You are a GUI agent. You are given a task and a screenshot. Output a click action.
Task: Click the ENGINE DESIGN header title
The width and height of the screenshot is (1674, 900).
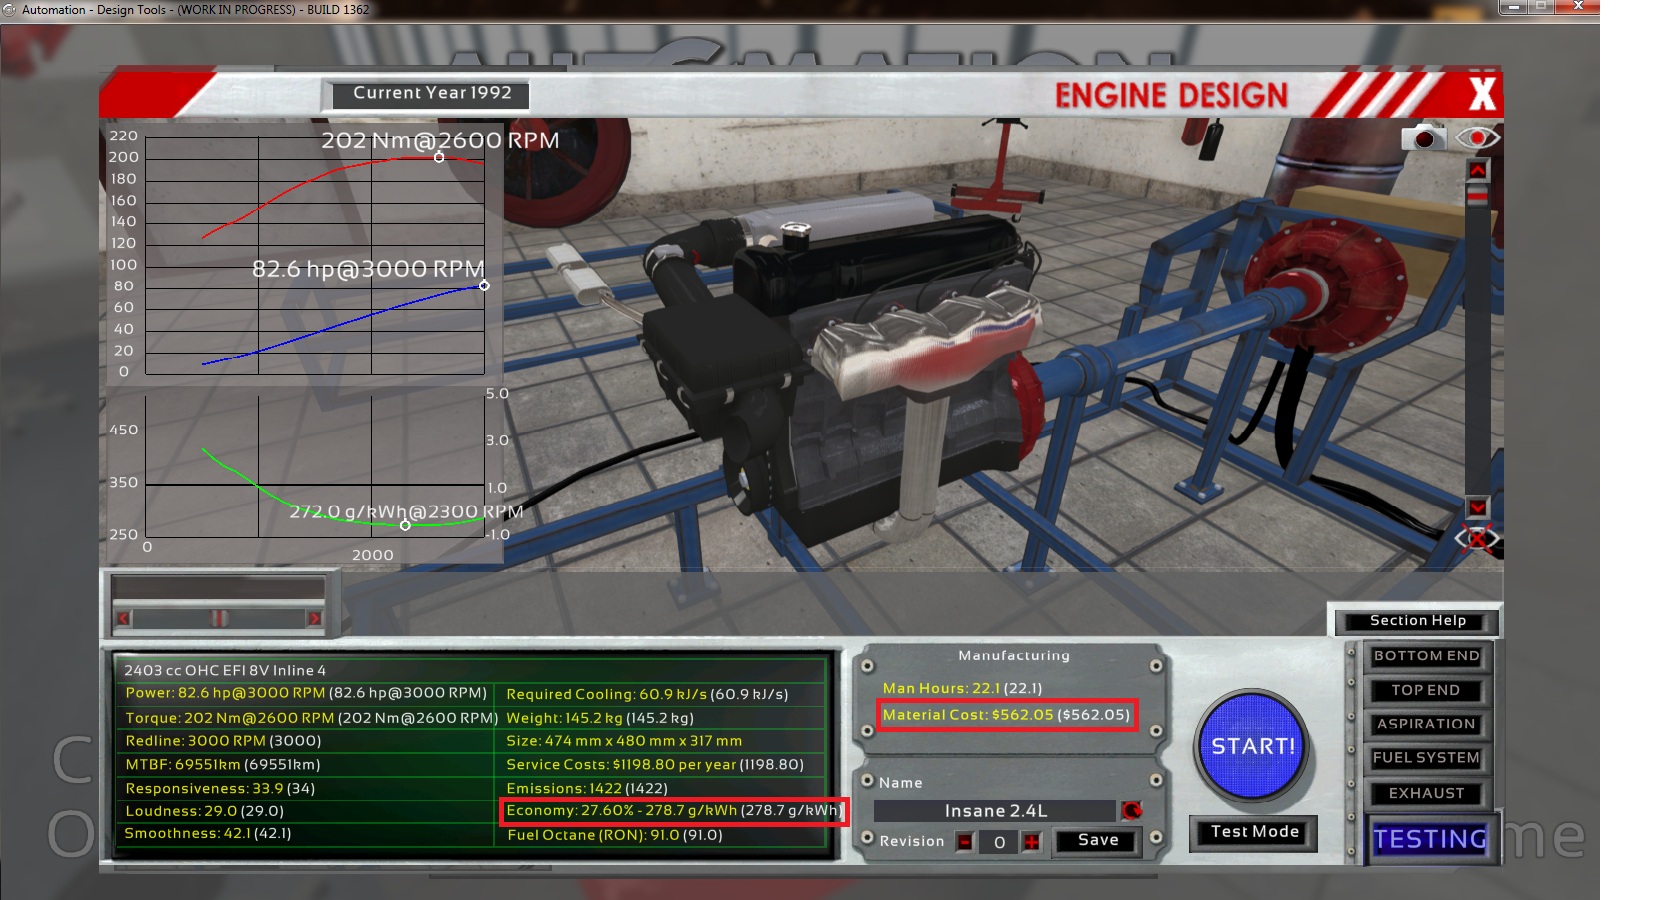click(x=1171, y=96)
